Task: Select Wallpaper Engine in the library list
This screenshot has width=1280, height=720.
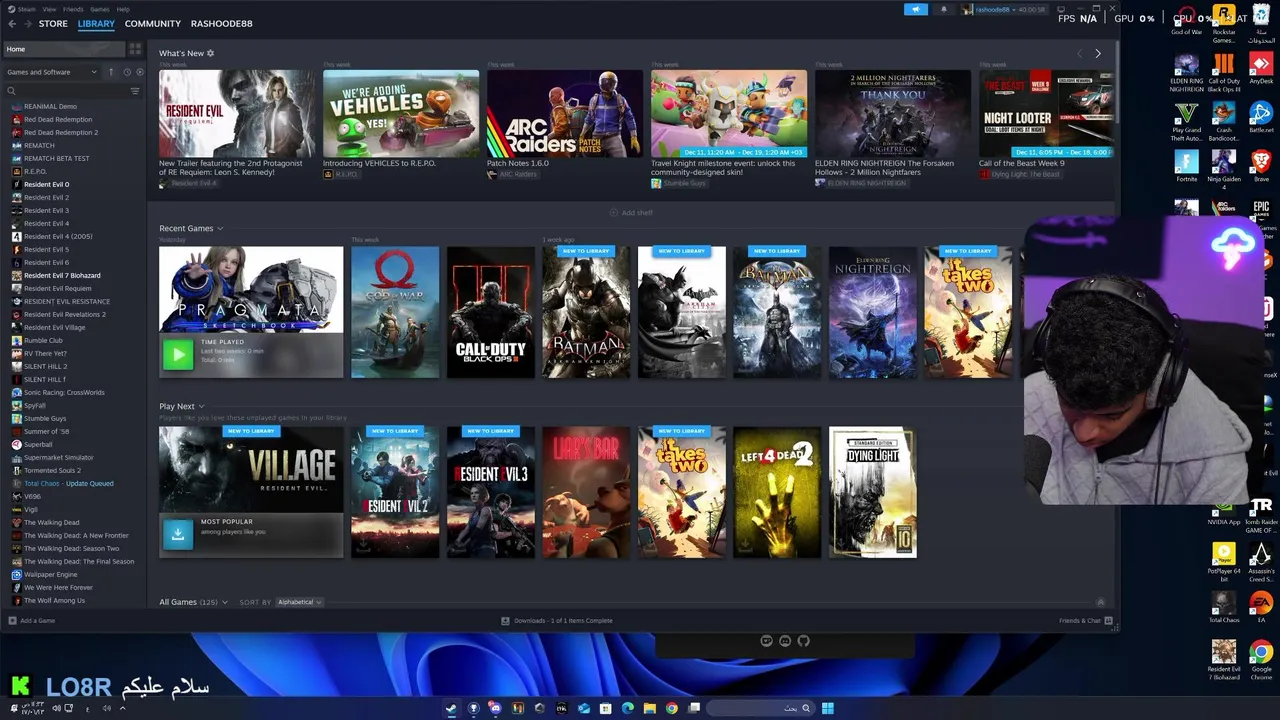Action: tap(50, 575)
